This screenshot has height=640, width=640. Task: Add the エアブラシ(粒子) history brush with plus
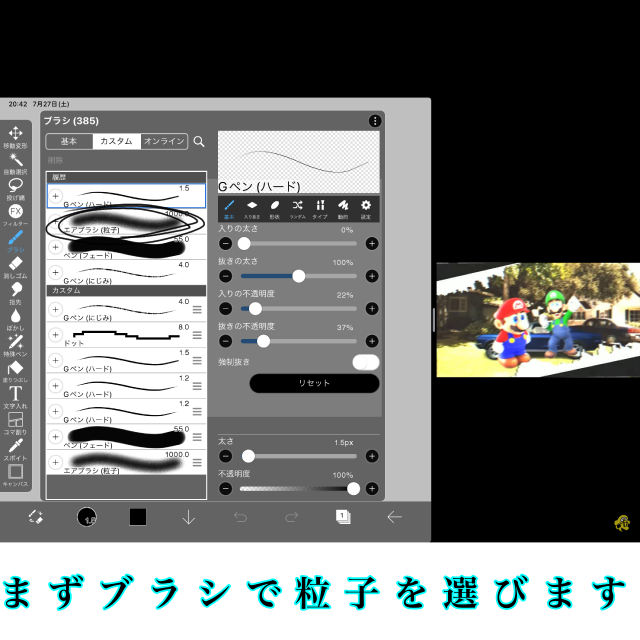point(56,222)
